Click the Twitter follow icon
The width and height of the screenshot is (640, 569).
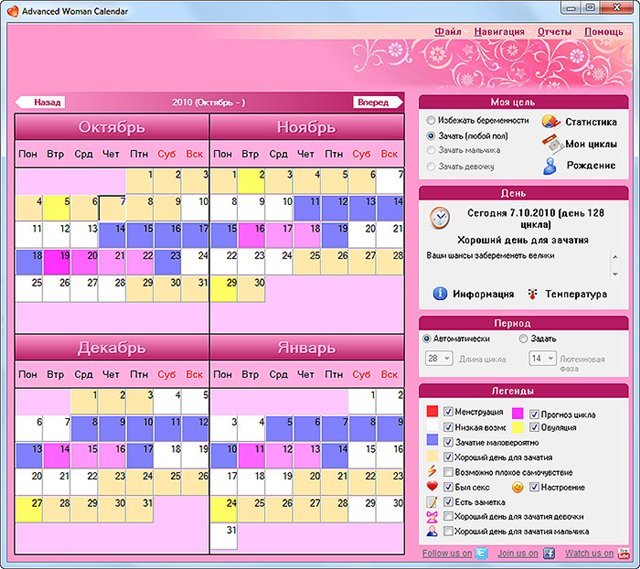(x=480, y=553)
